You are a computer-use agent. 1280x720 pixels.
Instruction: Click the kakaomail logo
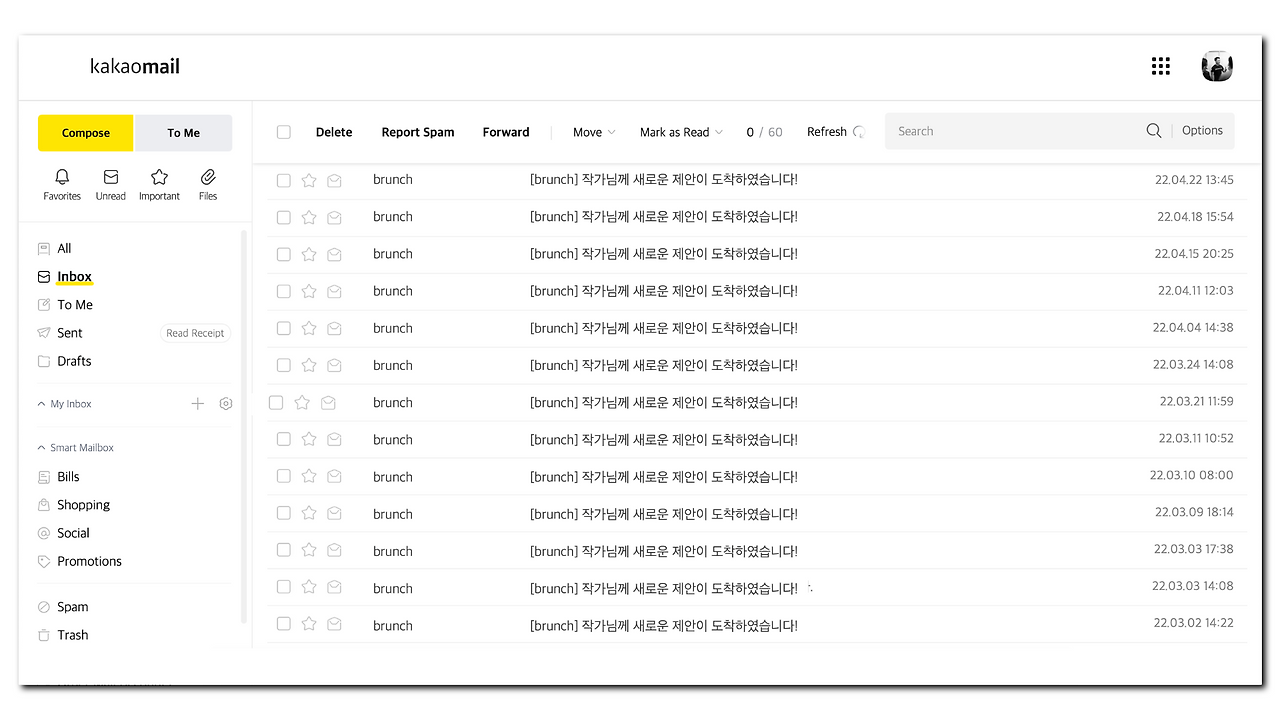(135, 67)
